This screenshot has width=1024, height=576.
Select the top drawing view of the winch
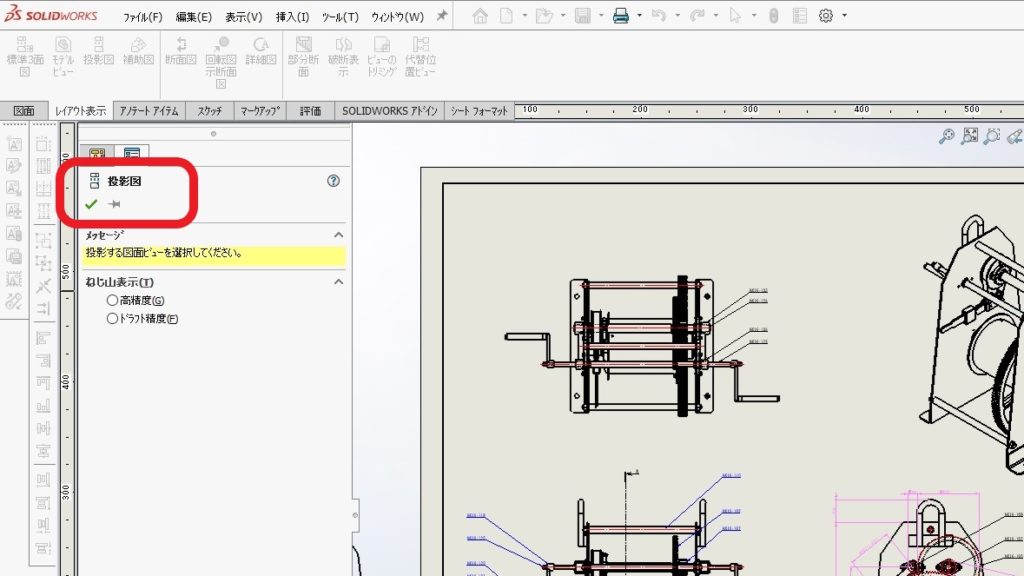point(640,345)
